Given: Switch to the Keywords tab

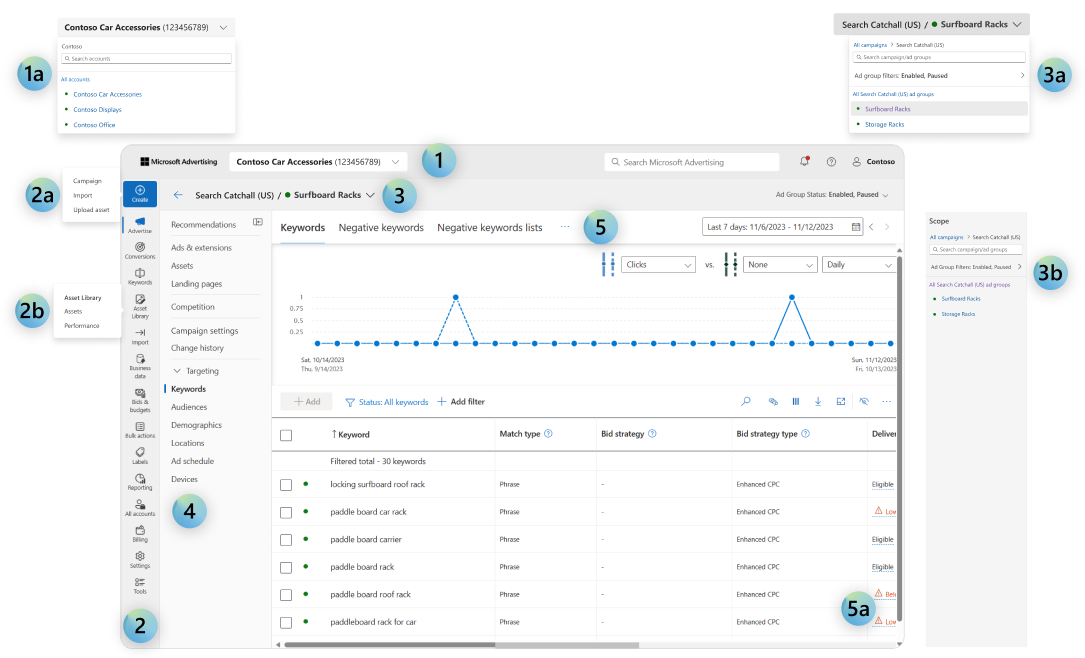Looking at the screenshot, I should tap(302, 228).
